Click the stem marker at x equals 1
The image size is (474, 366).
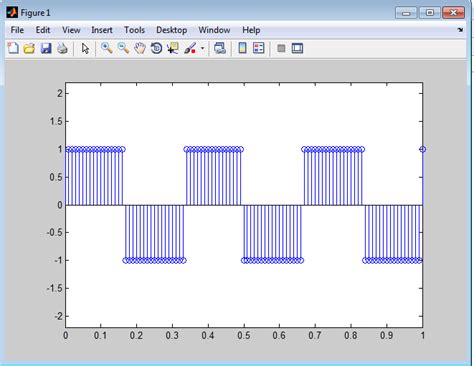click(x=422, y=149)
